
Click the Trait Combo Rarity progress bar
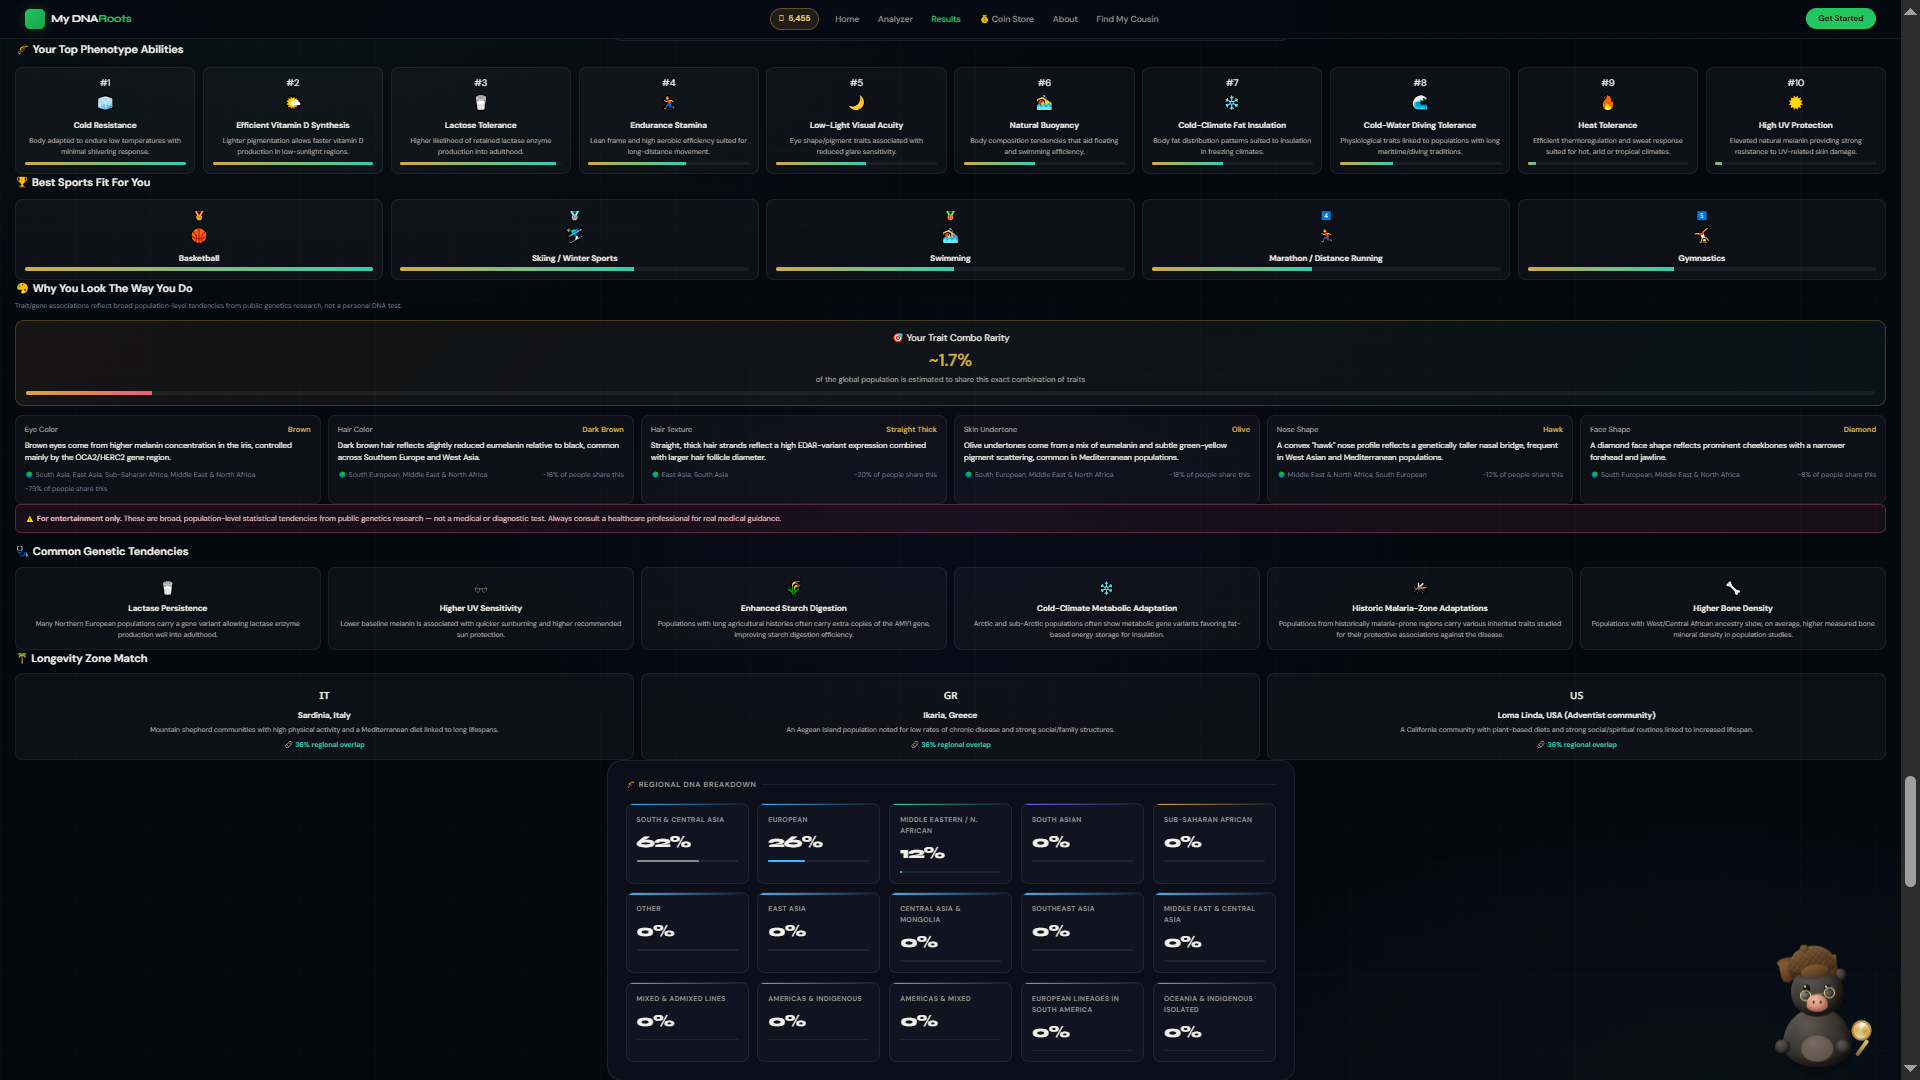pos(950,393)
